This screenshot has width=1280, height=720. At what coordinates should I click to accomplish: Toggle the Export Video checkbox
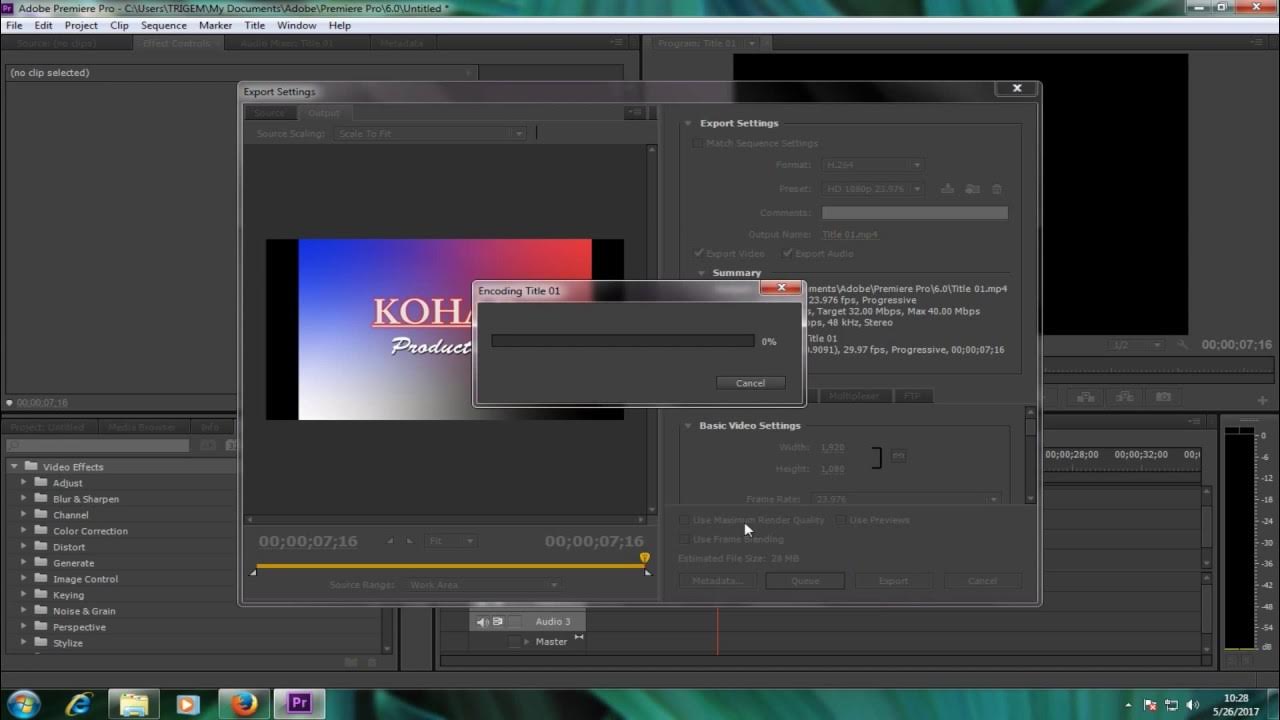pos(699,253)
